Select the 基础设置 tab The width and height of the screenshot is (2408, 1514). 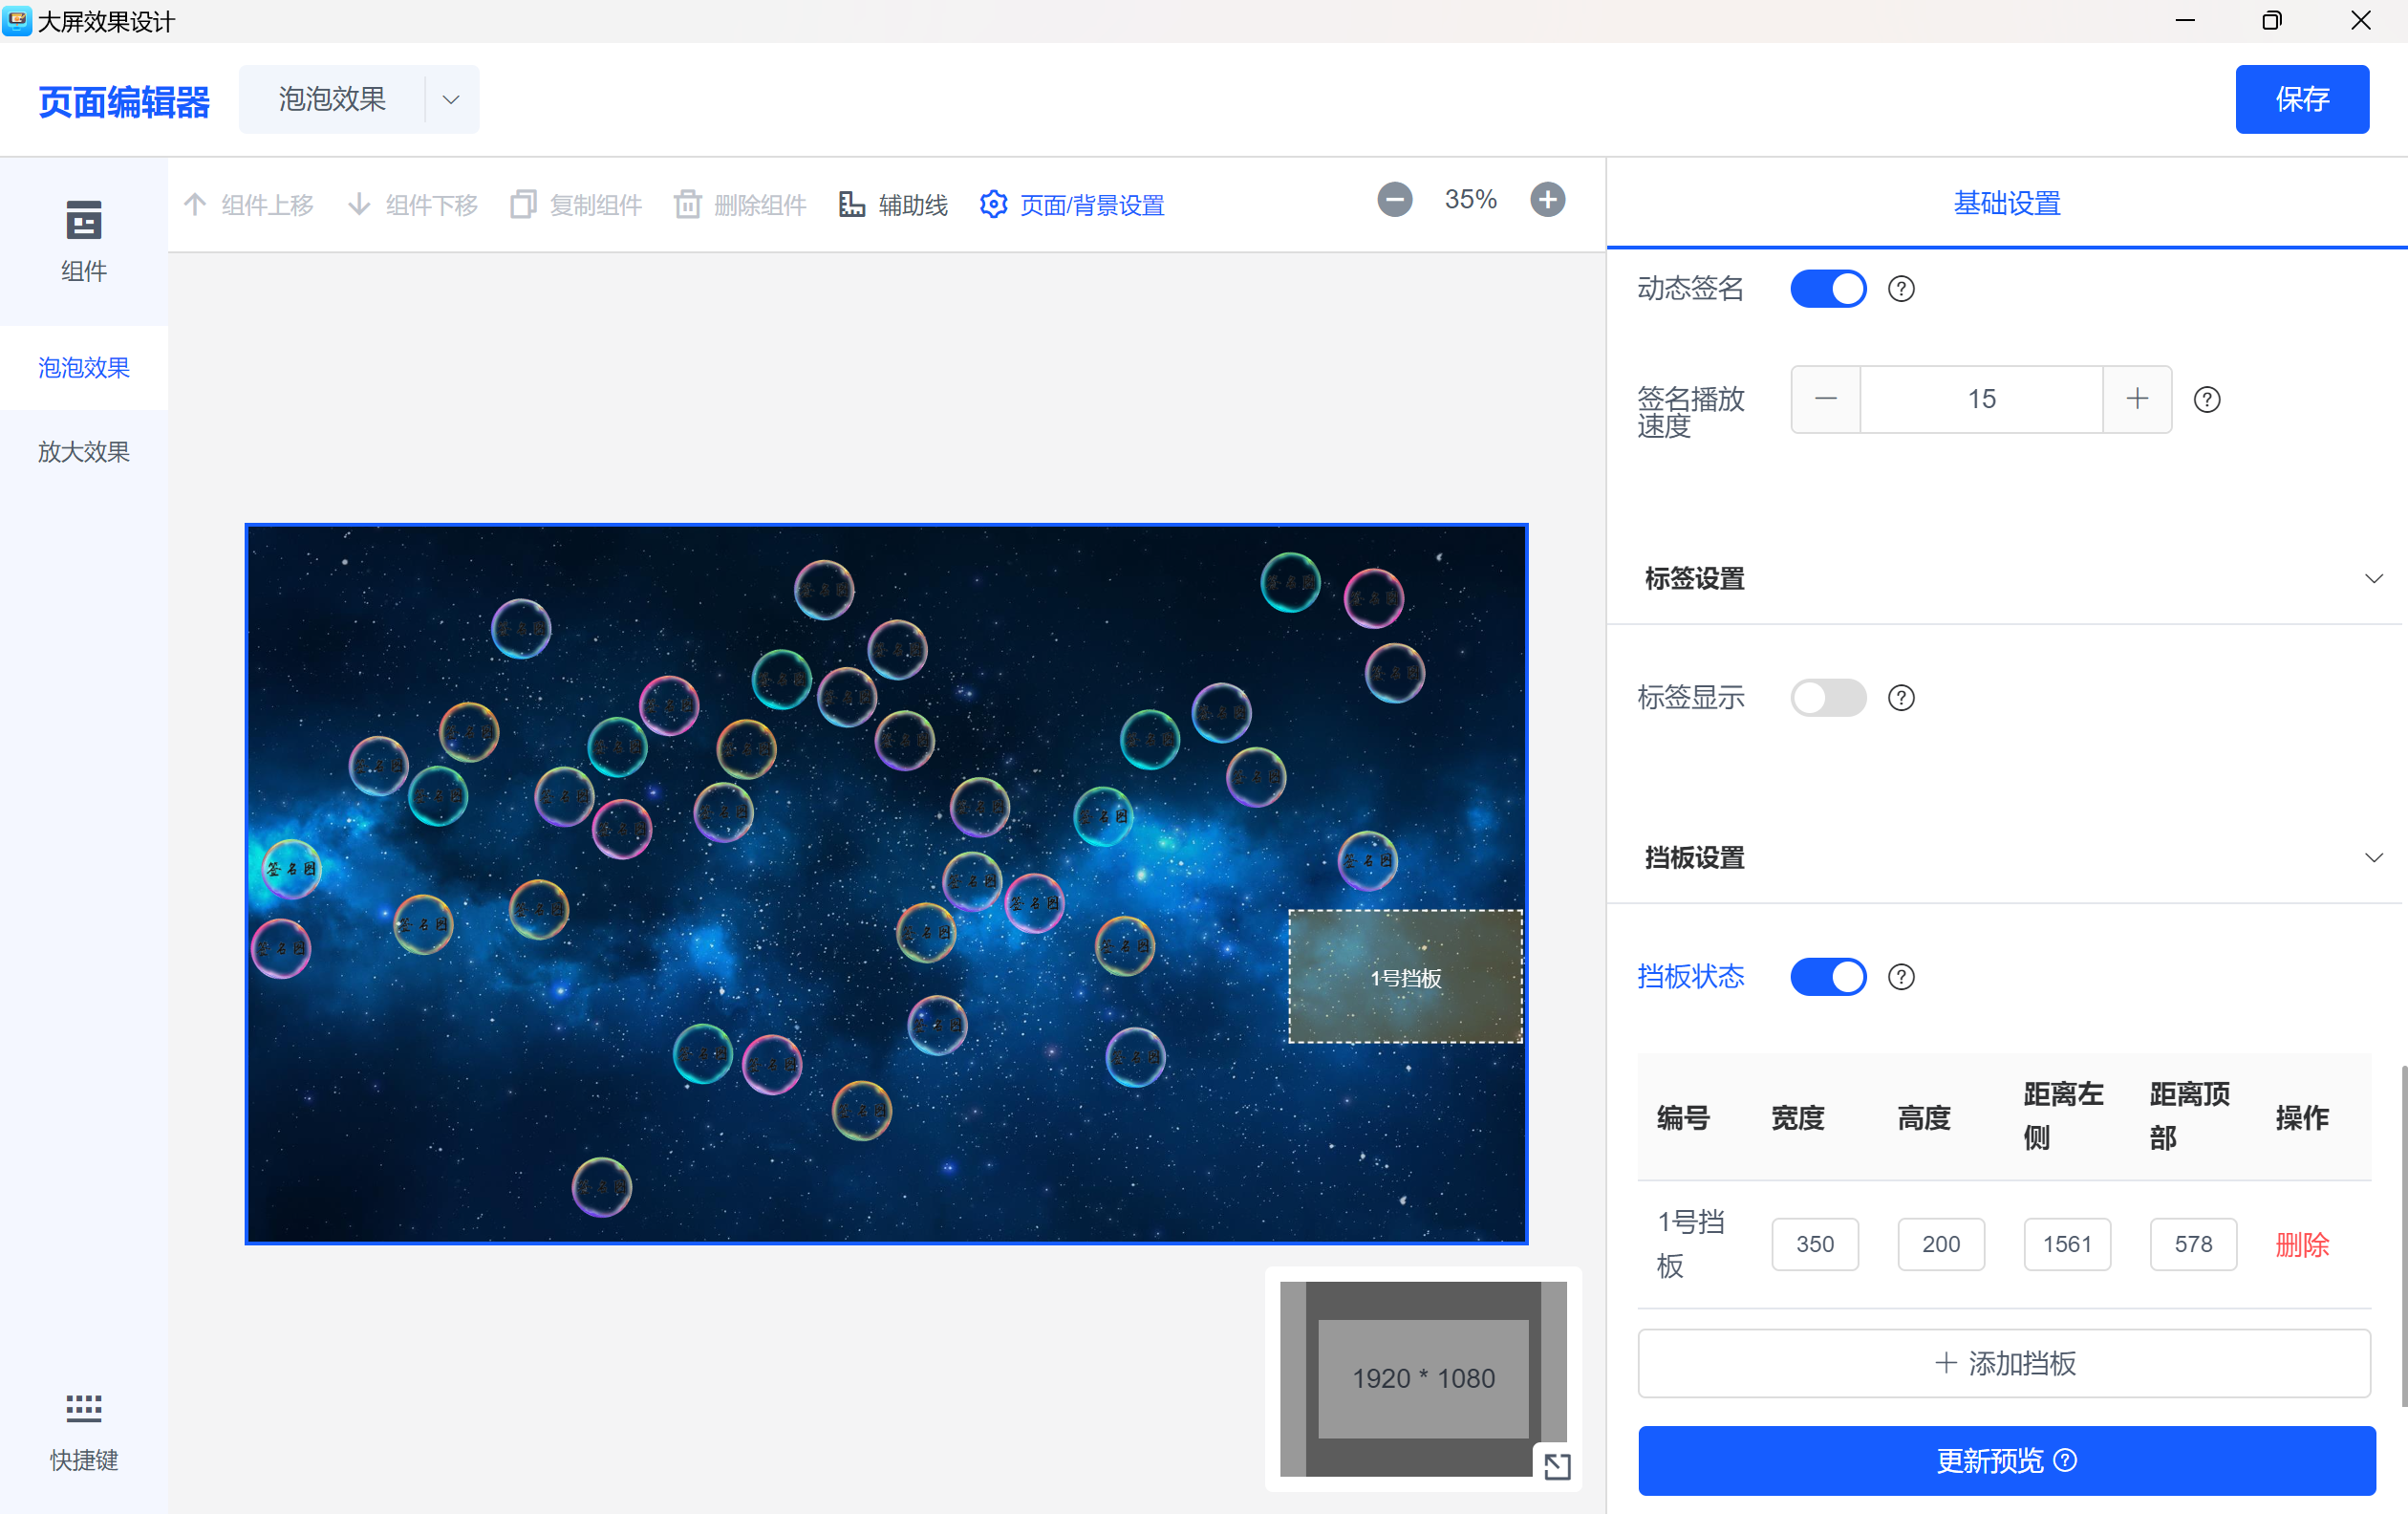pyautogui.click(x=2006, y=204)
